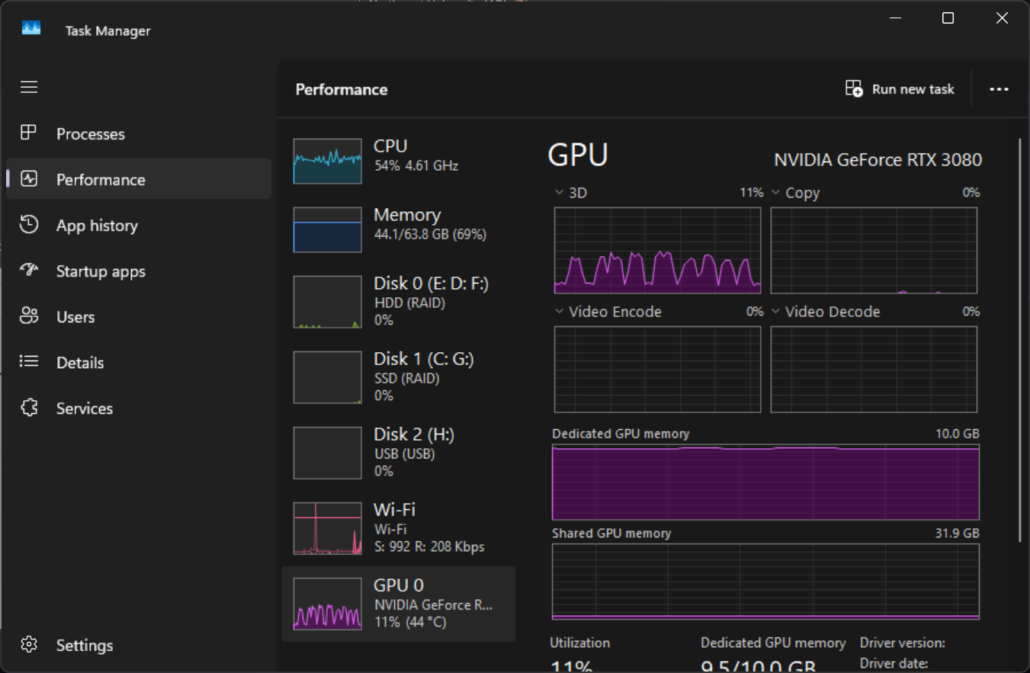Viewport: 1030px width, 673px height.
Task: Click the Services puzzle icon
Action: pos(29,408)
